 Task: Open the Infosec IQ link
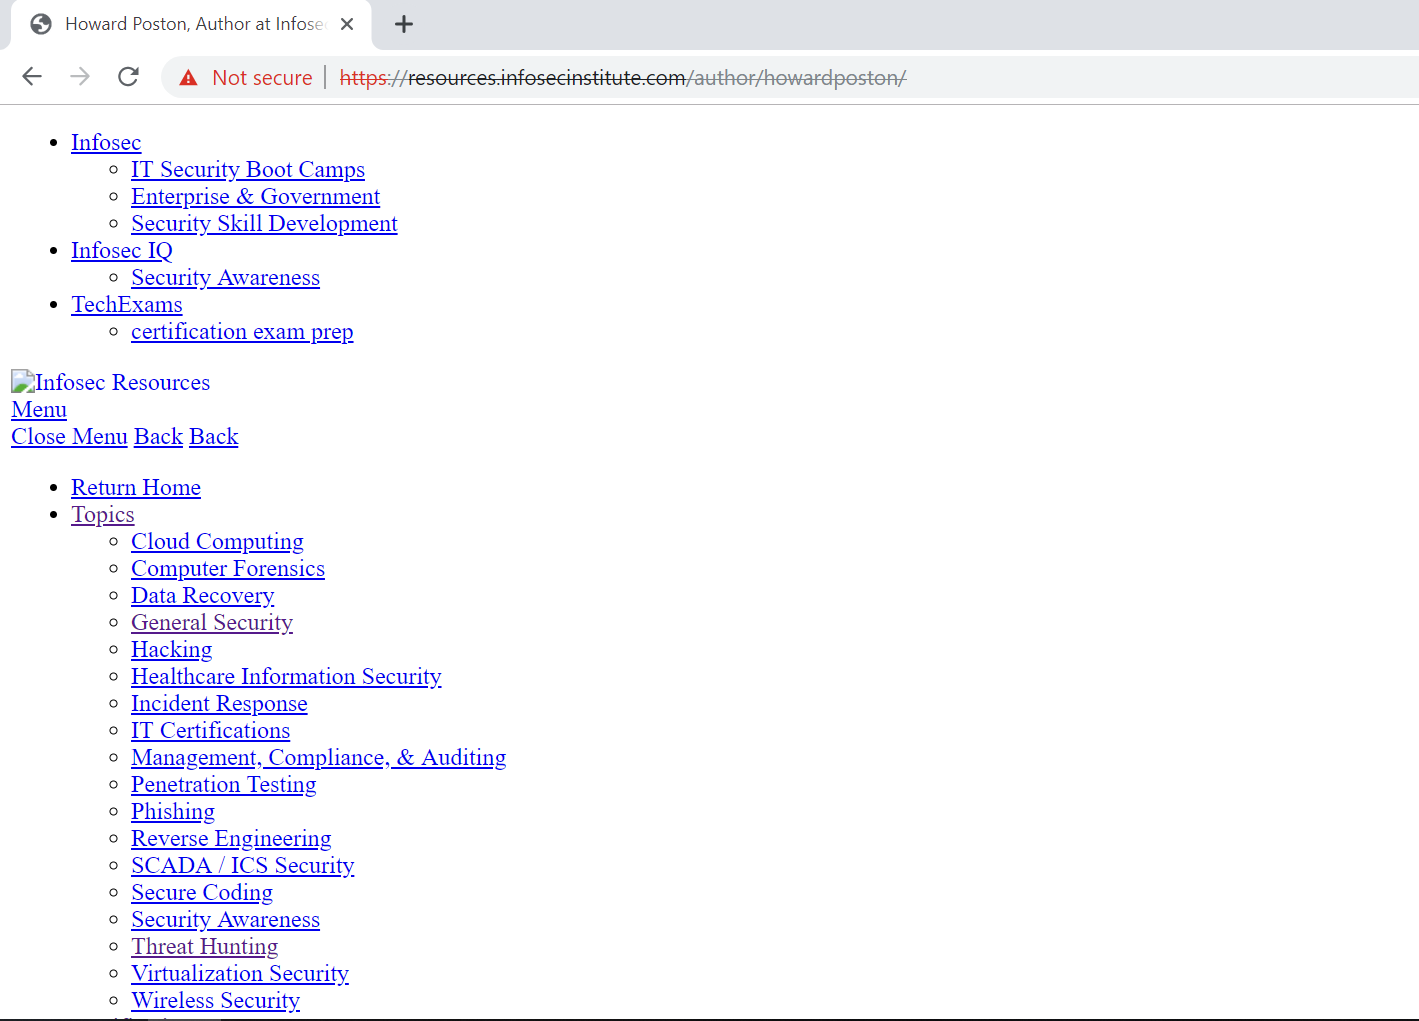click(121, 251)
